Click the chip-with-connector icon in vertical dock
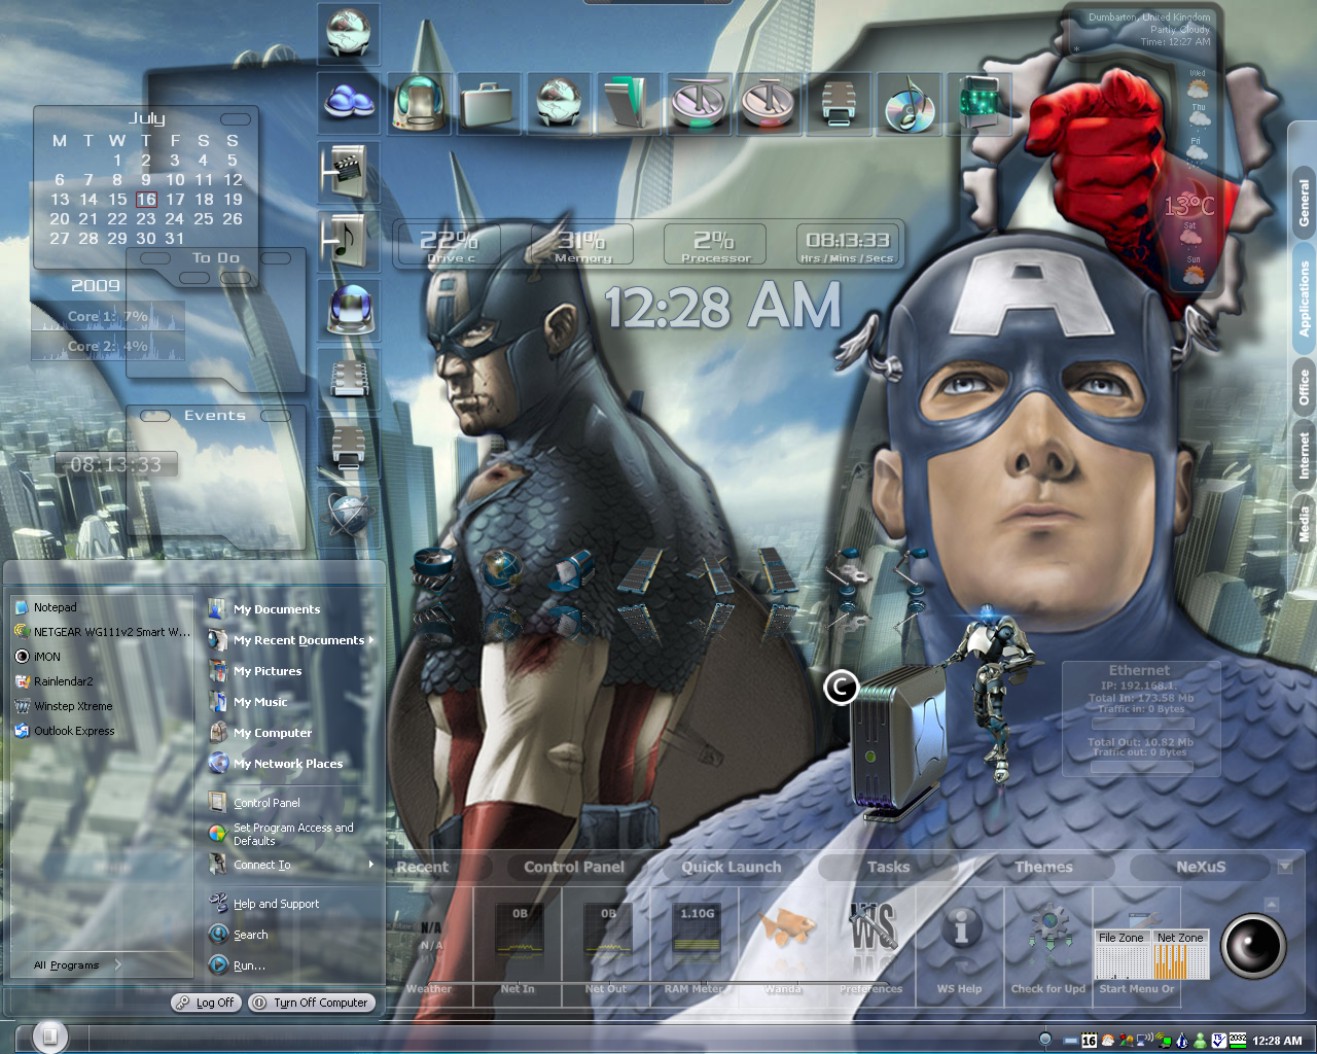Image resolution: width=1317 pixels, height=1054 pixels. click(x=348, y=446)
